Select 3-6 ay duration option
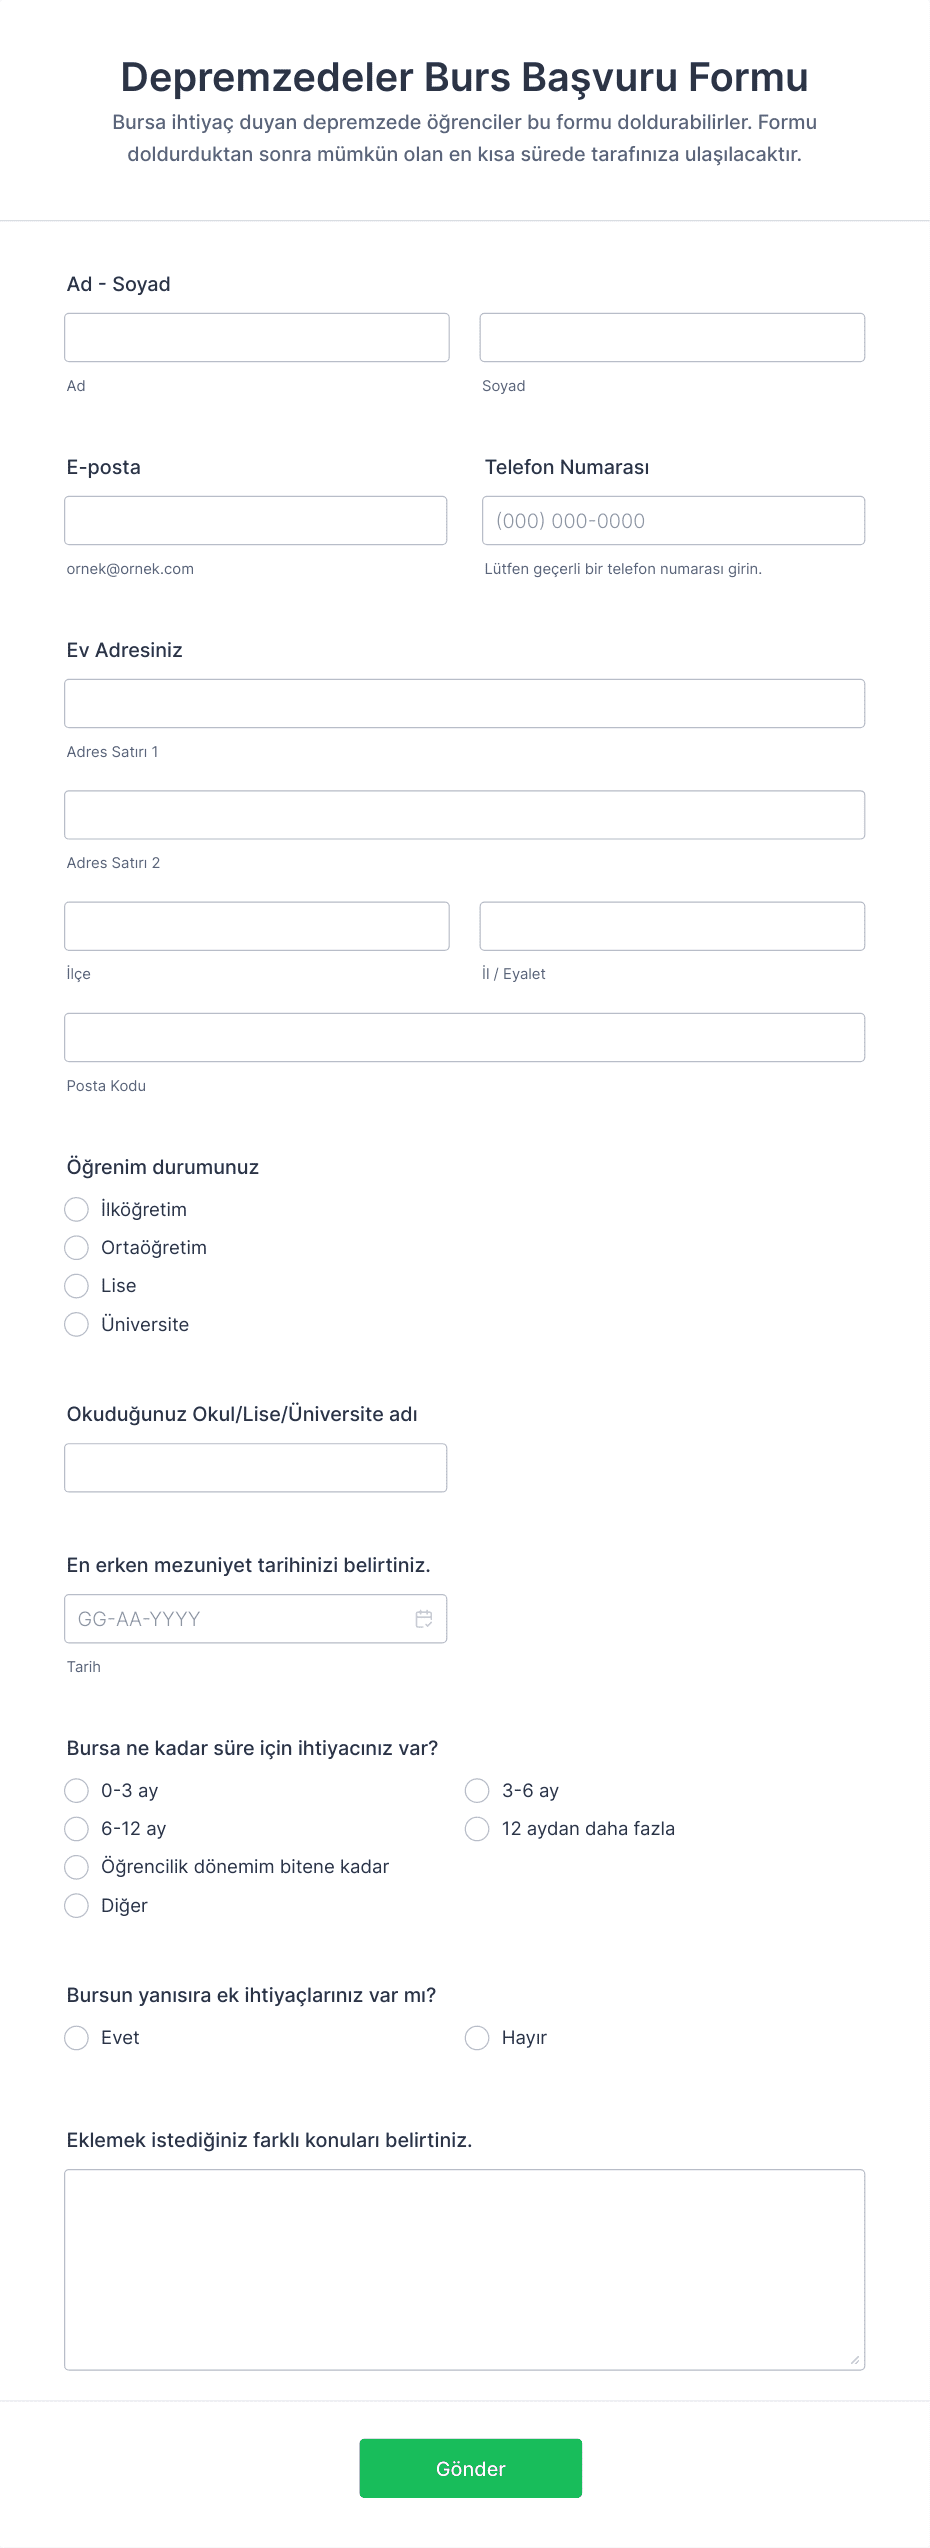The width and height of the screenshot is (930, 2548). [x=477, y=1790]
